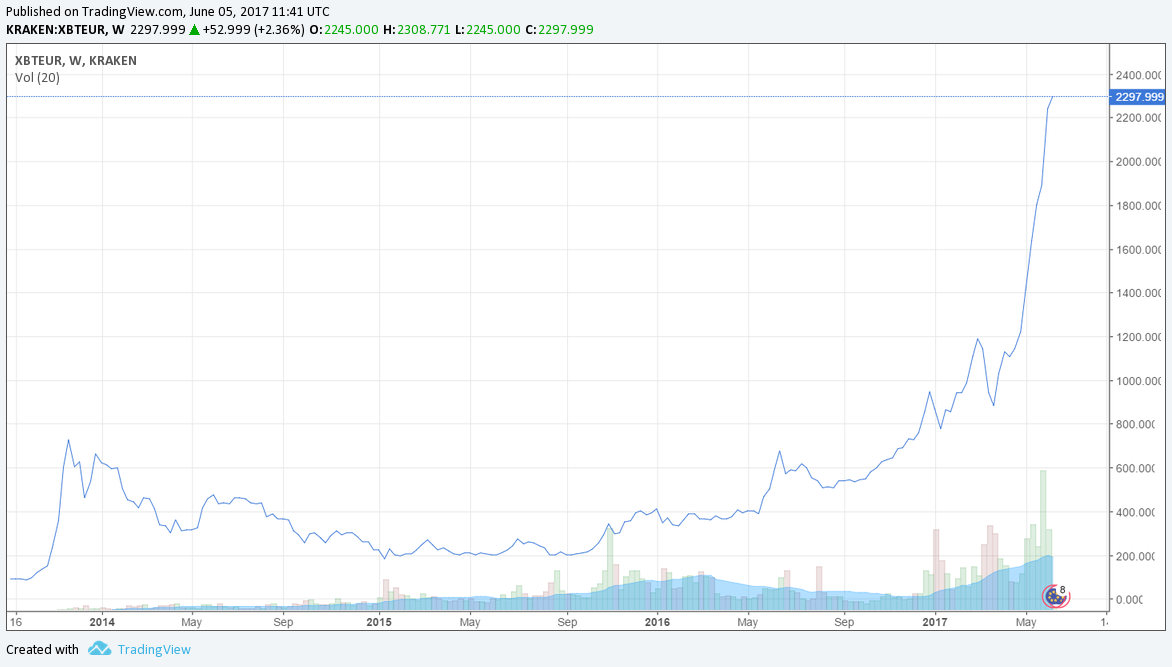Click the 2014 label on the time axis
This screenshot has height=667, width=1172.
click(x=102, y=622)
